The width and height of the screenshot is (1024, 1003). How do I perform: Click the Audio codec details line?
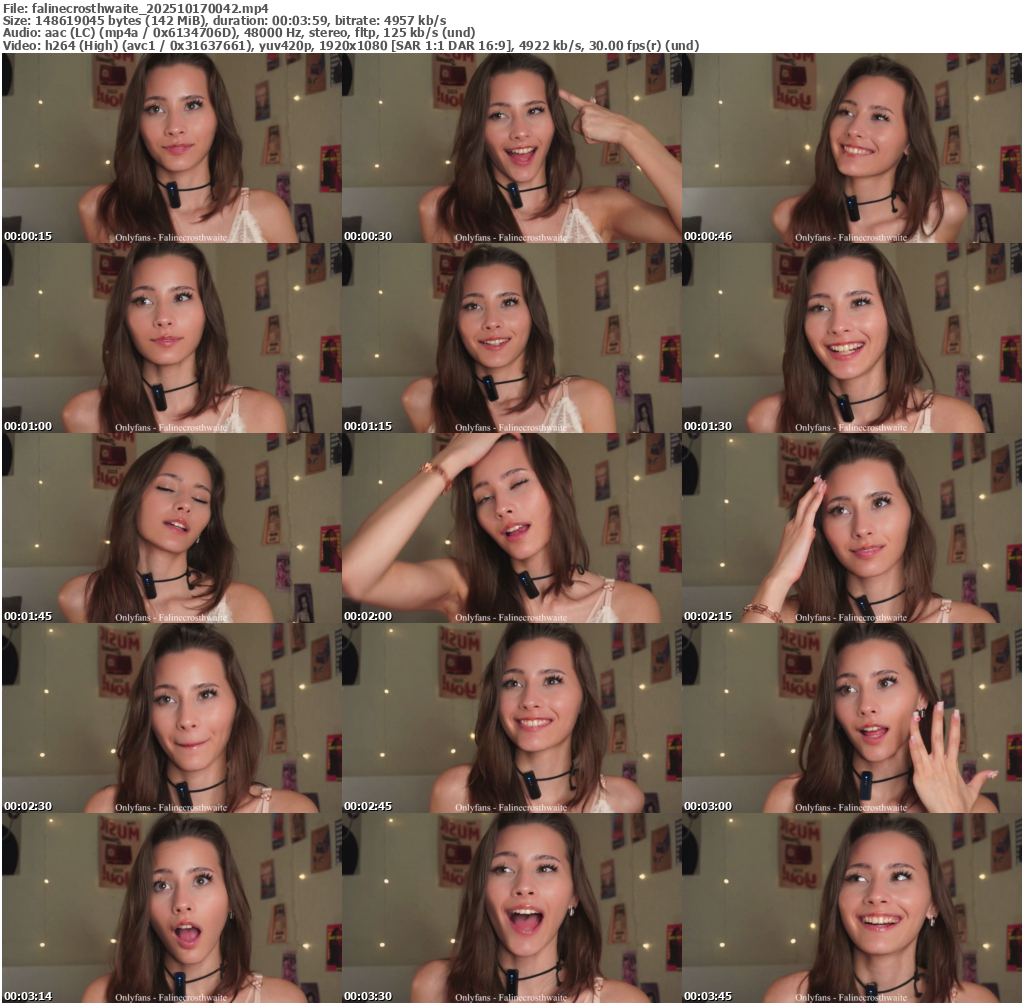point(239,33)
